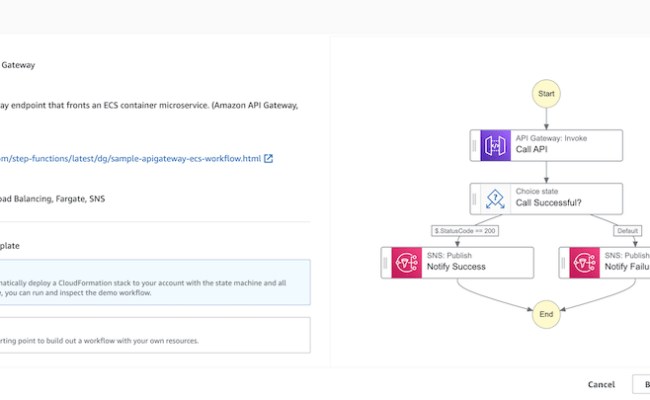Image resolution: width=650 pixels, height=400 pixels.
Task: Click the $.StatusCode == 200 condition label
Action: click(x=465, y=231)
